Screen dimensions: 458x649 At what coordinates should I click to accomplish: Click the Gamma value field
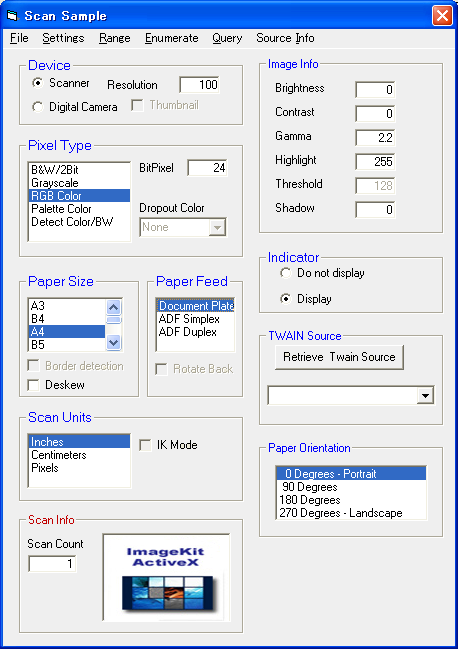click(375, 137)
